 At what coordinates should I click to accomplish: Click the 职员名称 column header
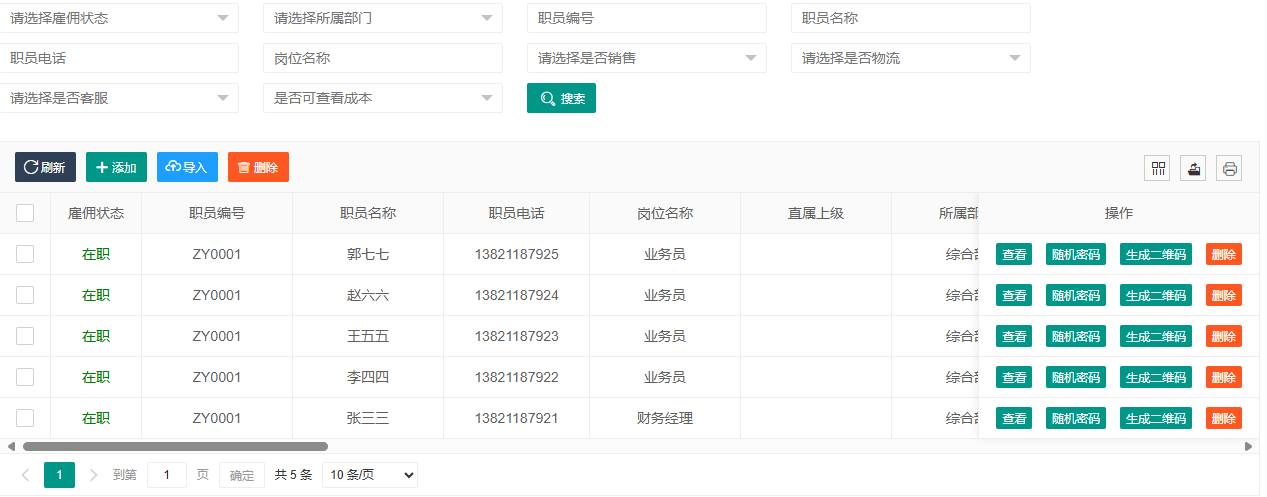(368, 213)
